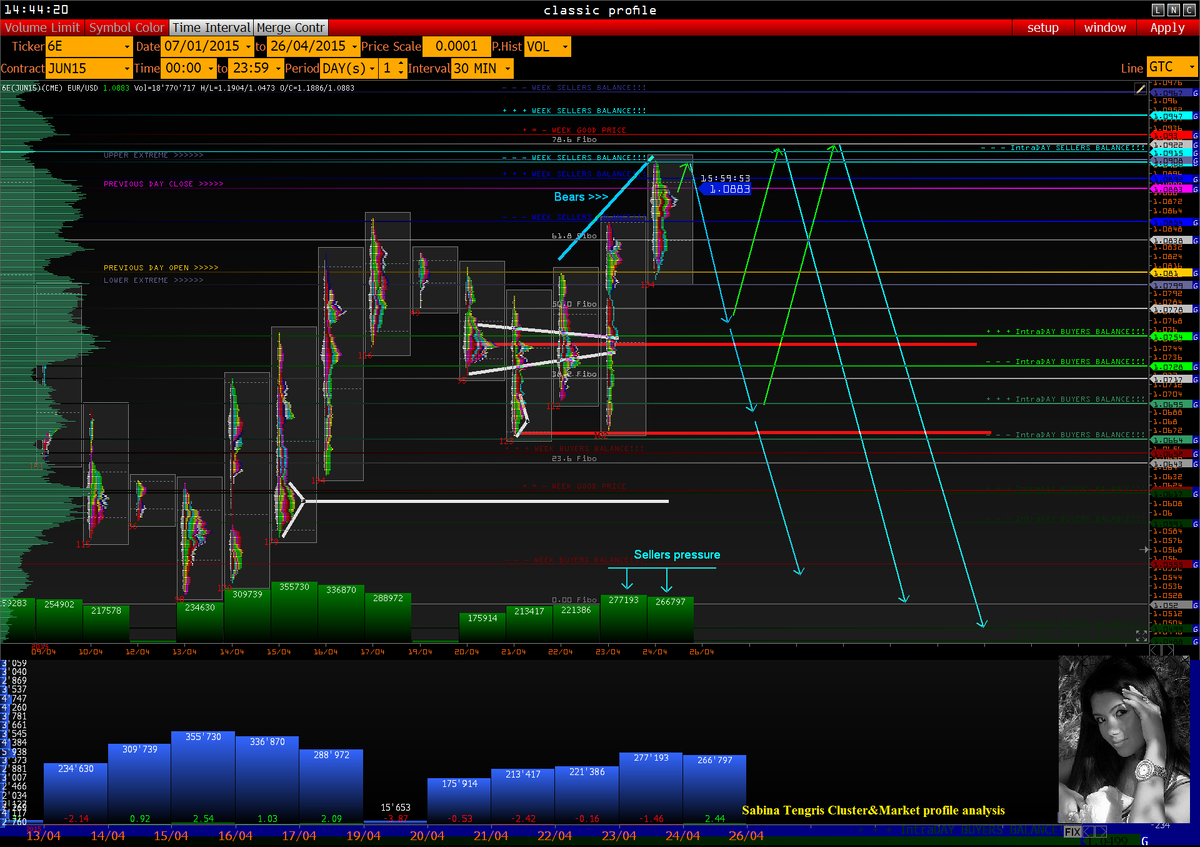Image resolution: width=1200 pixels, height=847 pixels.
Task: Open end time 23:59 dropdown
Action: (256, 68)
